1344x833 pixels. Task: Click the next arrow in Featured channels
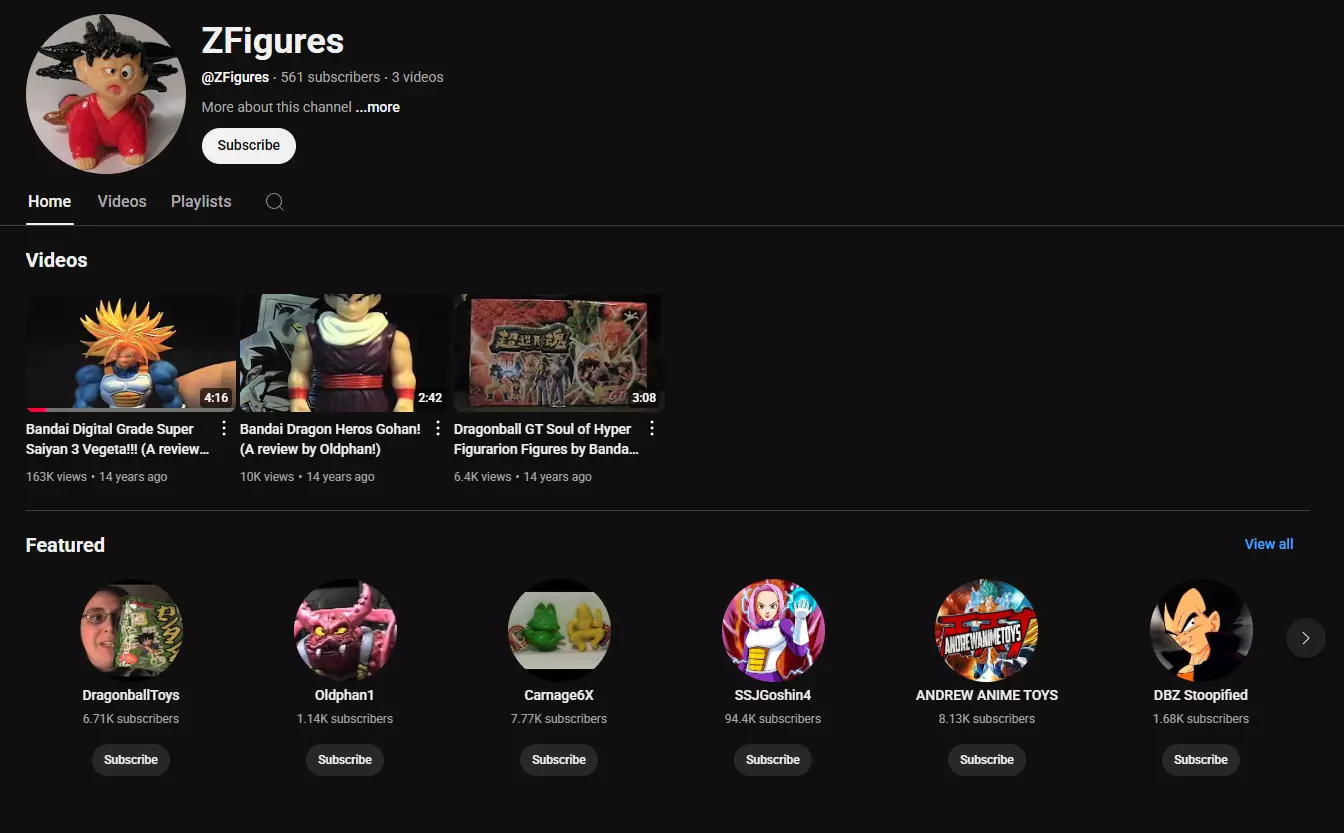[1305, 638]
